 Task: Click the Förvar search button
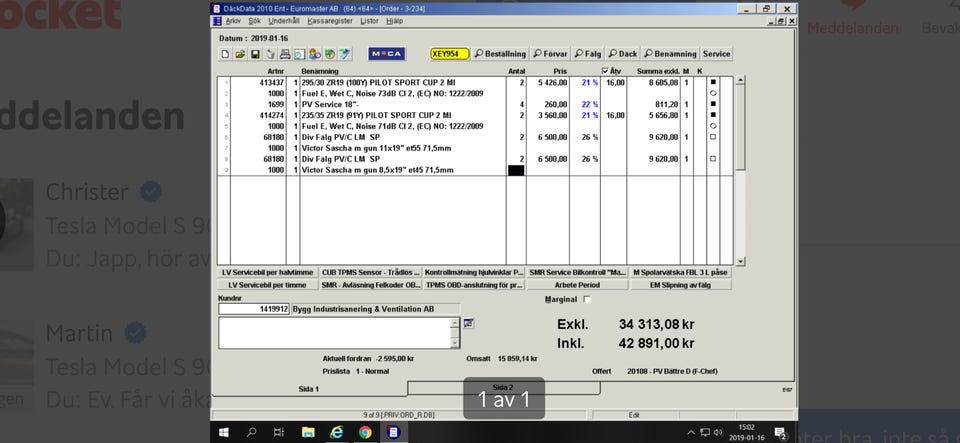tap(550, 54)
